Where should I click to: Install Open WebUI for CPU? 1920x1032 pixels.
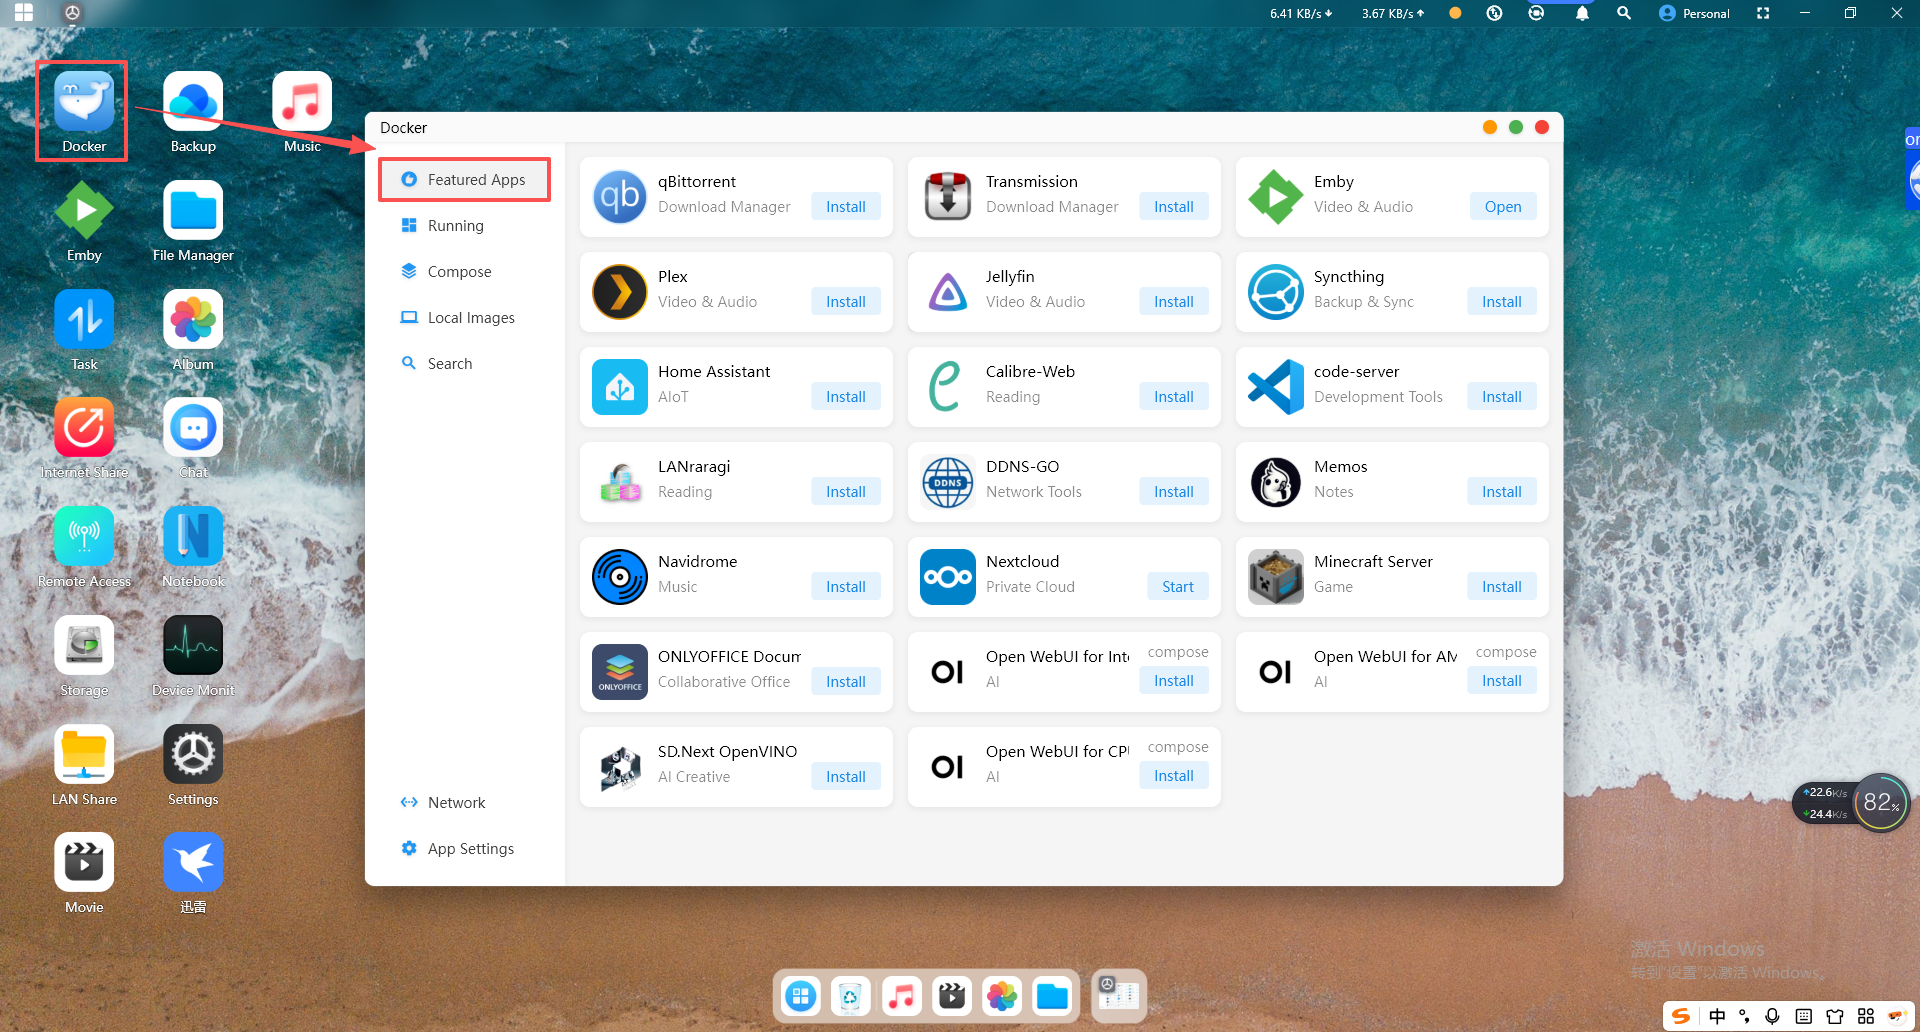[1174, 776]
